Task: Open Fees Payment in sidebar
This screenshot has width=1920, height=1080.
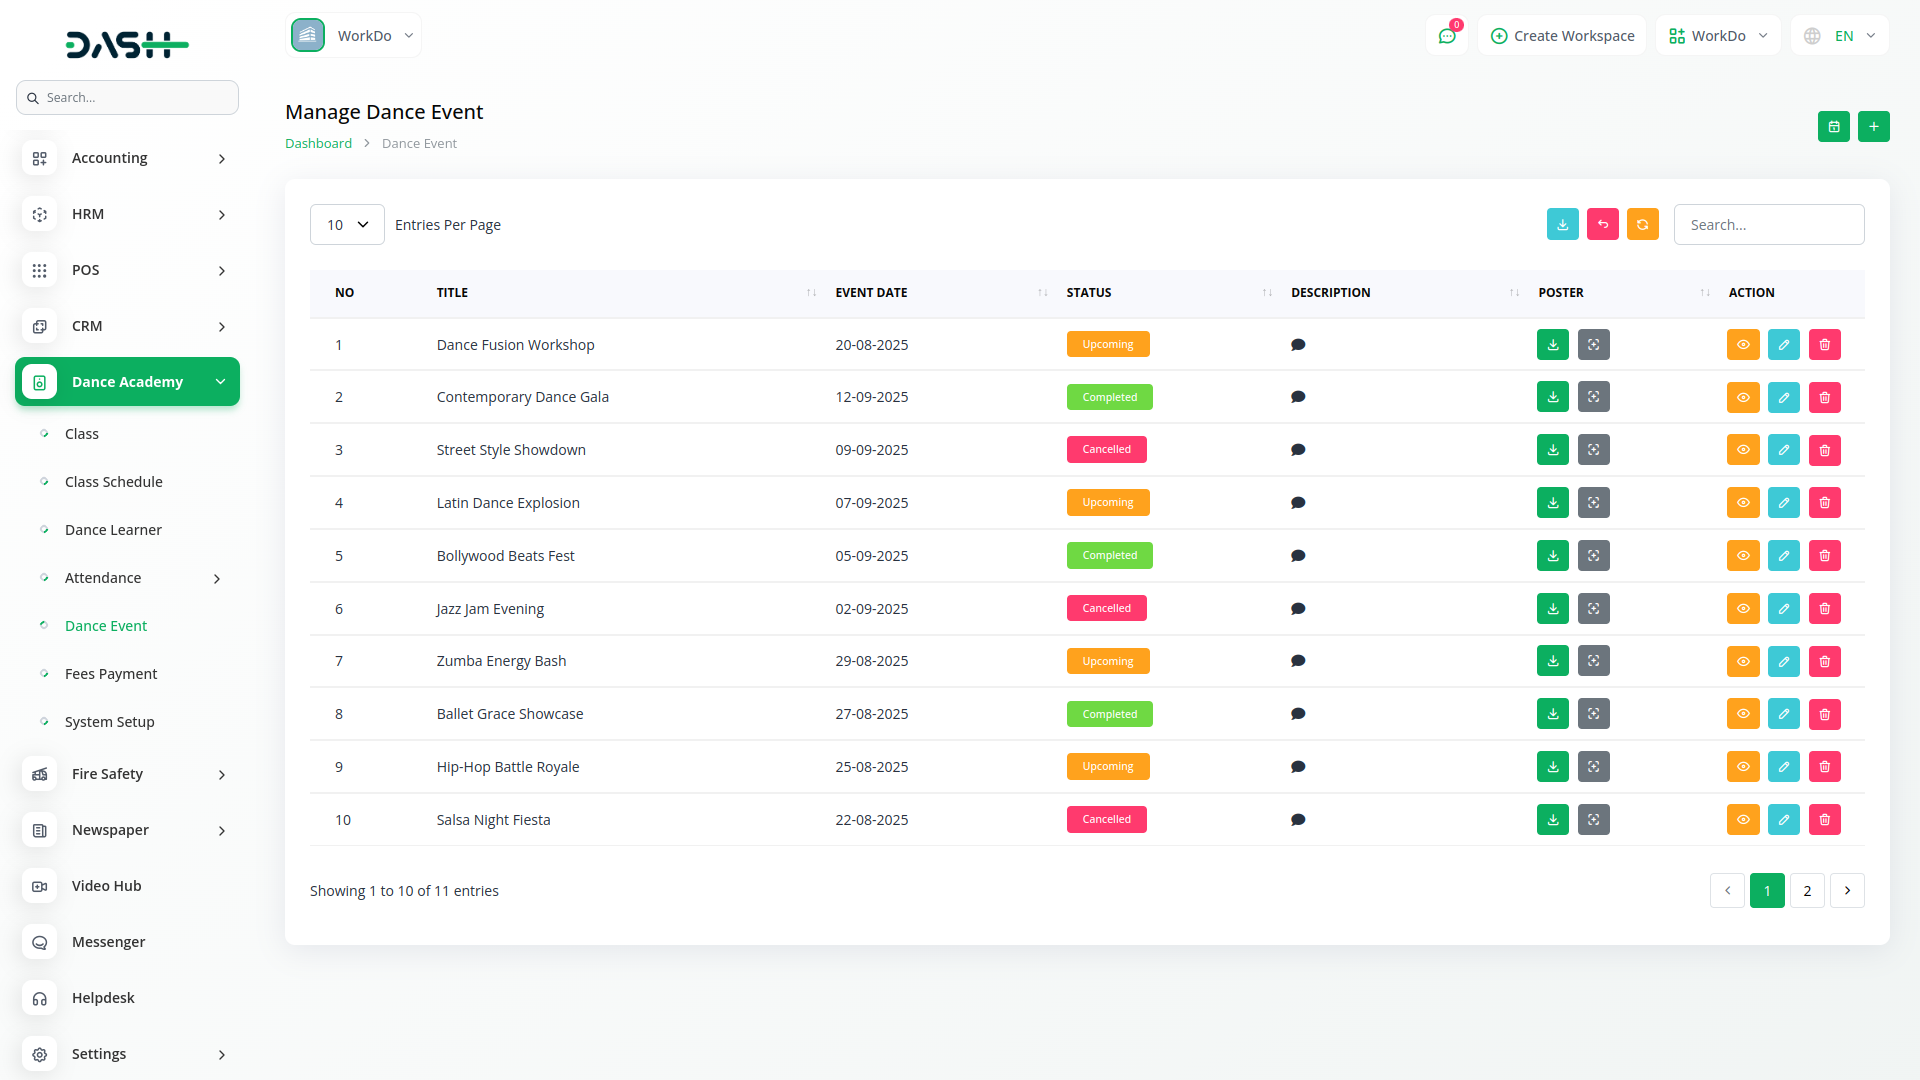Action: [111, 674]
